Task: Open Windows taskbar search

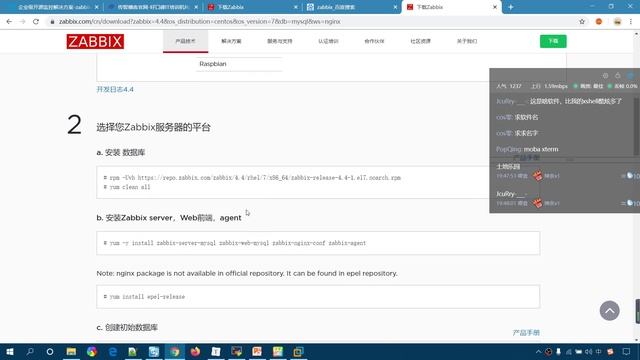Action: pos(30,351)
